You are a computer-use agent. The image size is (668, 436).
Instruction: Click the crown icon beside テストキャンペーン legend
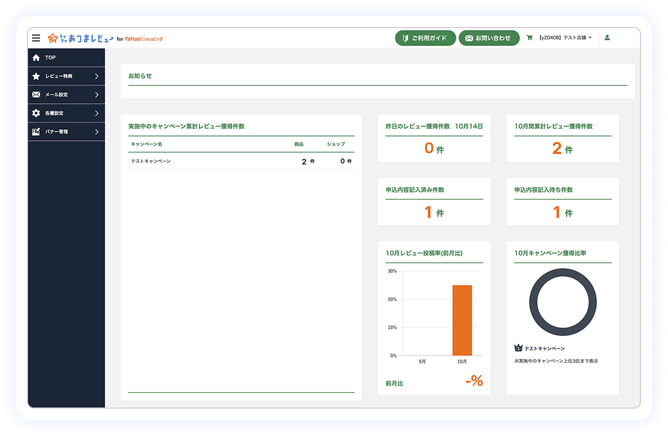click(x=518, y=348)
